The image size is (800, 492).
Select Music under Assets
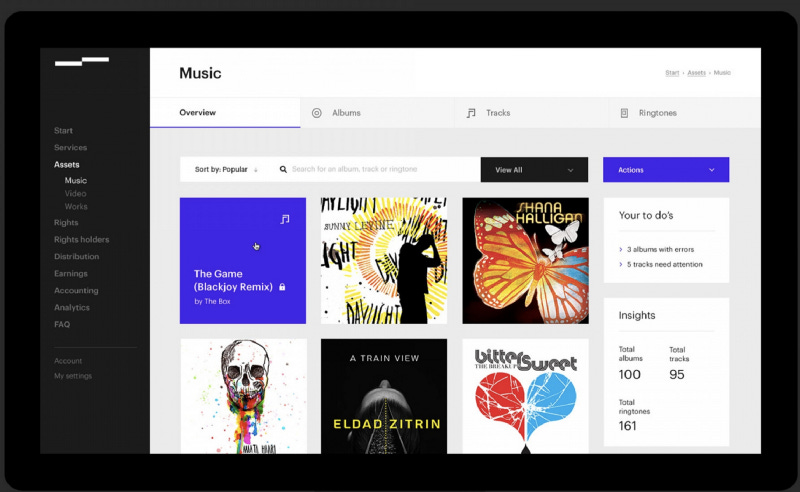click(76, 180)
